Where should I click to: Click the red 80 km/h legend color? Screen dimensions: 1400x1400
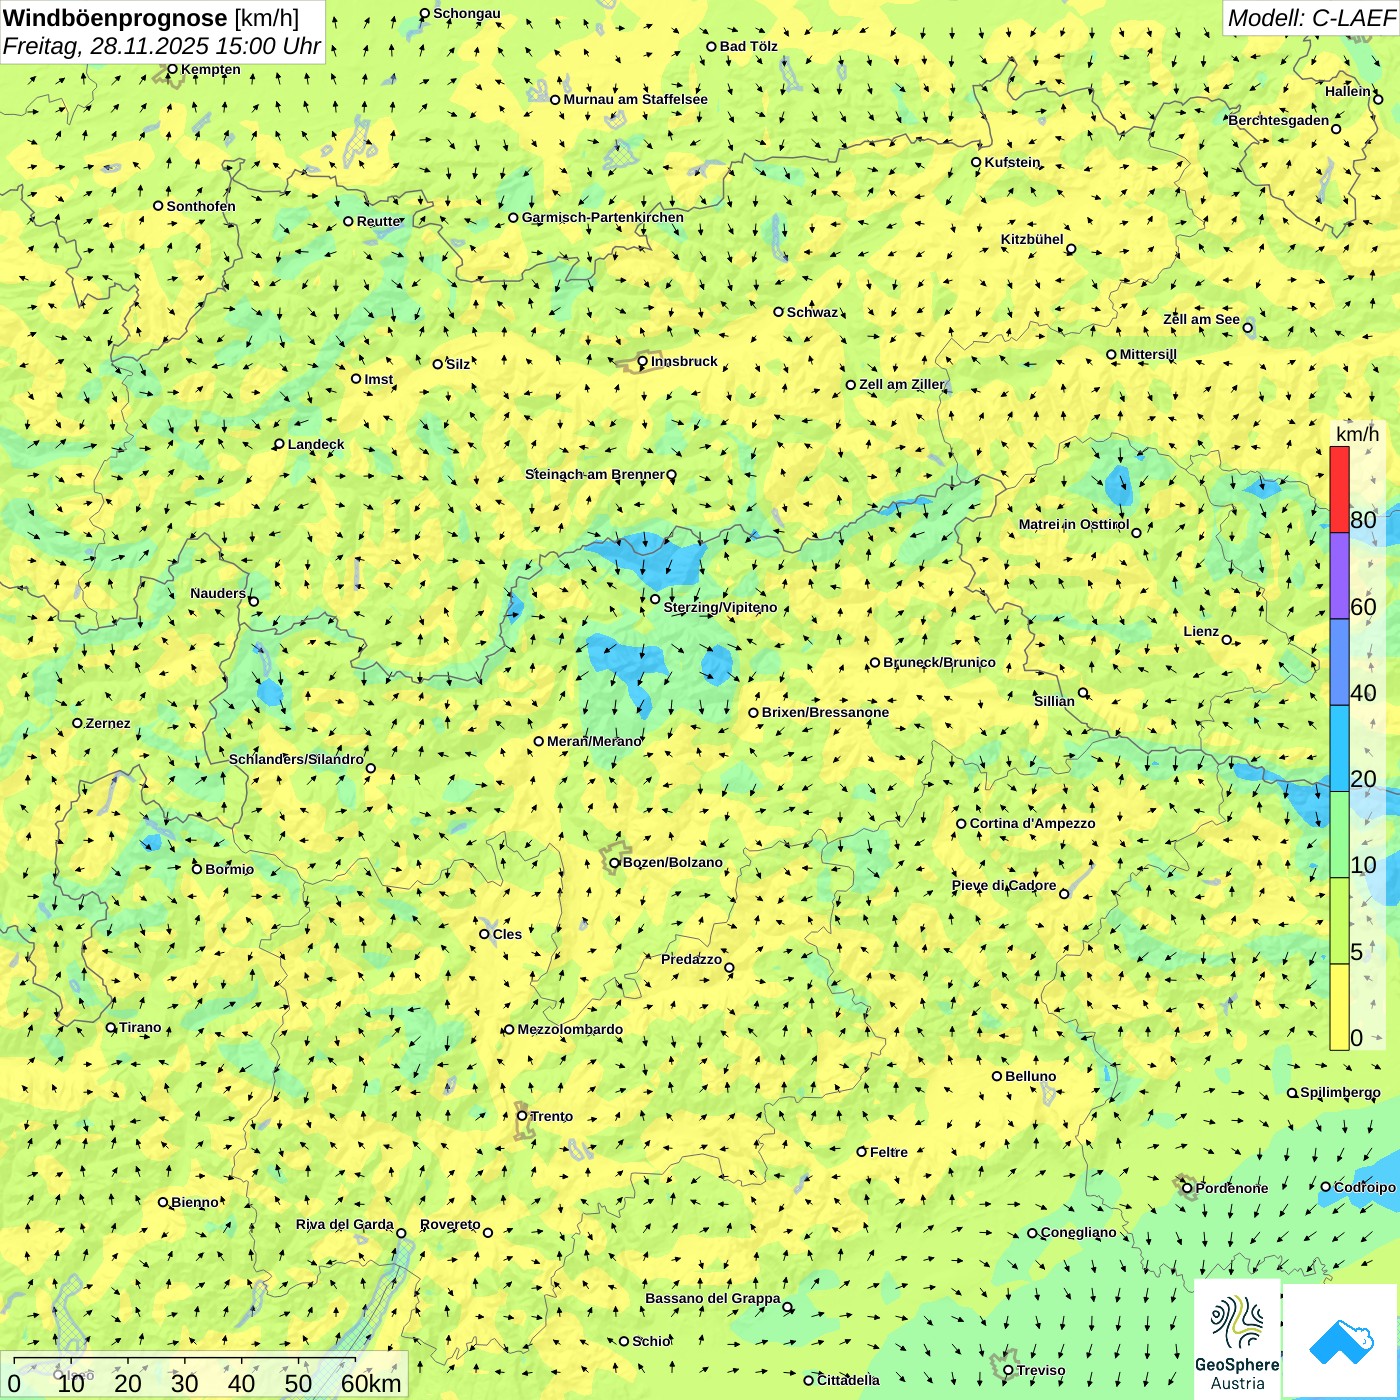click(1339, 489)
